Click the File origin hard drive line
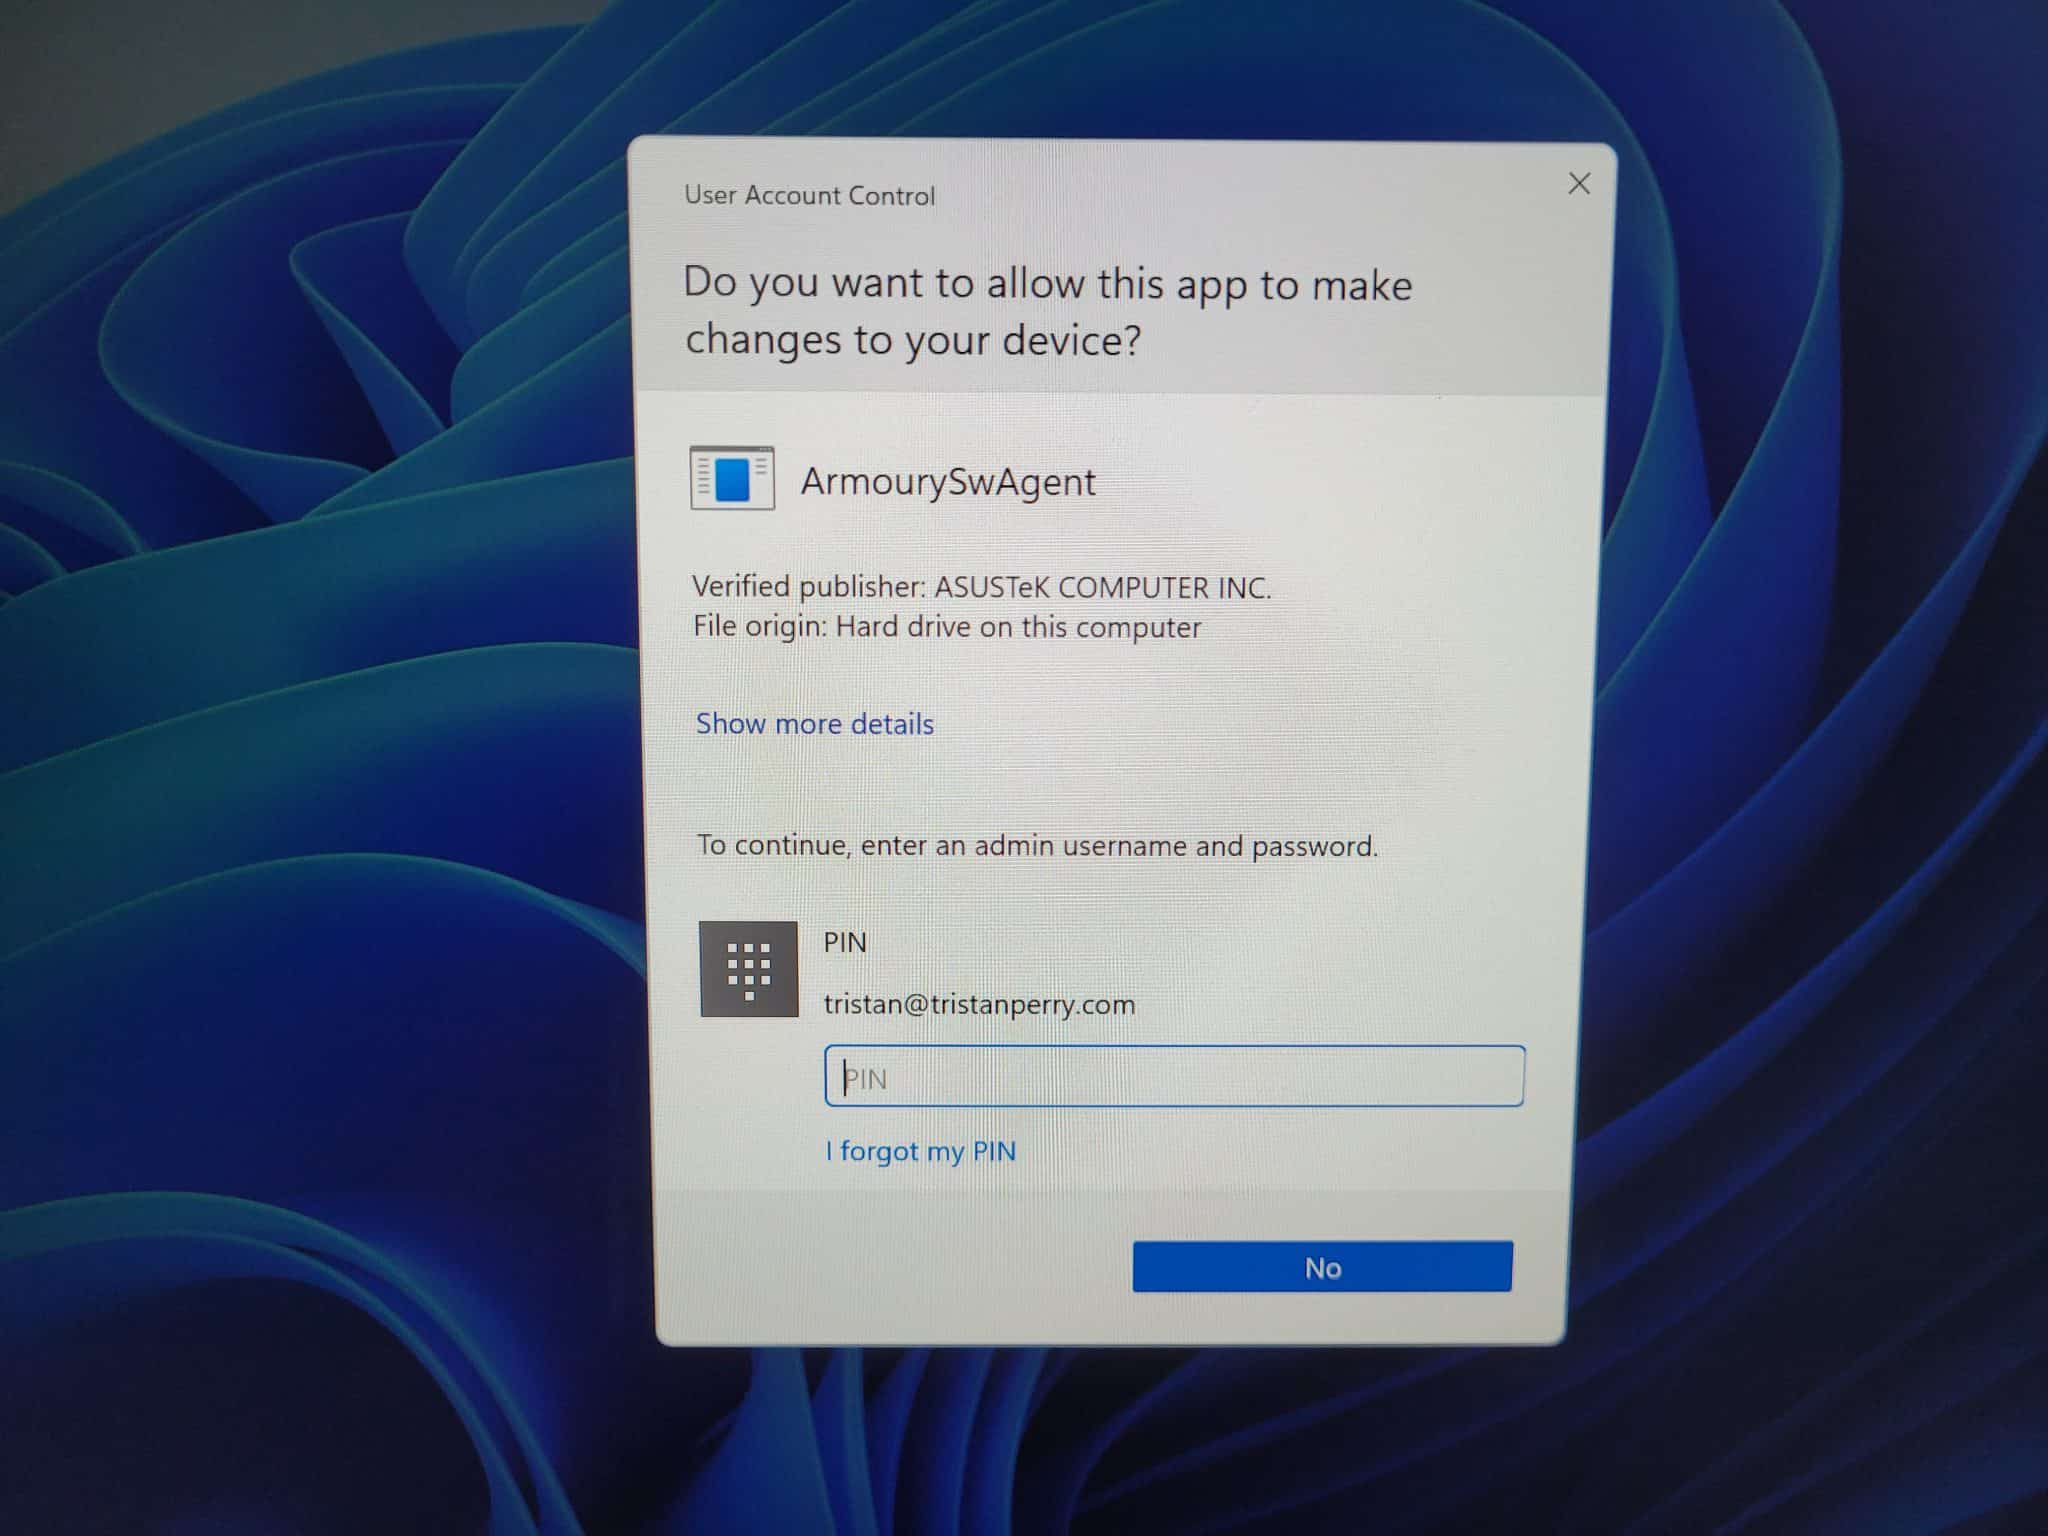The height and width of the screenshot is (1536, 2048). pyautogui.click(x=947, y=627)
